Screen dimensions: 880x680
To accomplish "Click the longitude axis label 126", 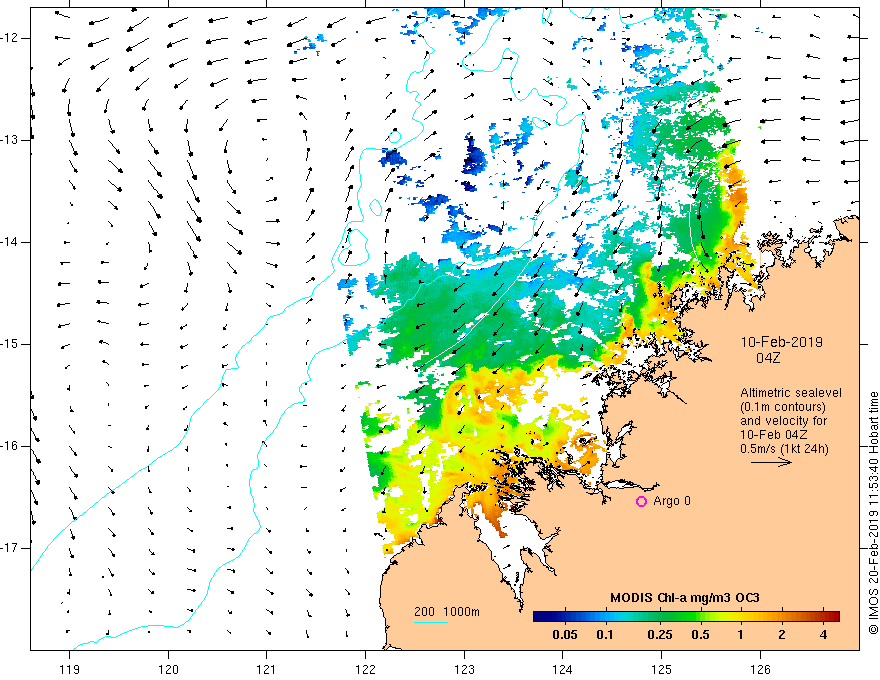I will coord(760,669).
